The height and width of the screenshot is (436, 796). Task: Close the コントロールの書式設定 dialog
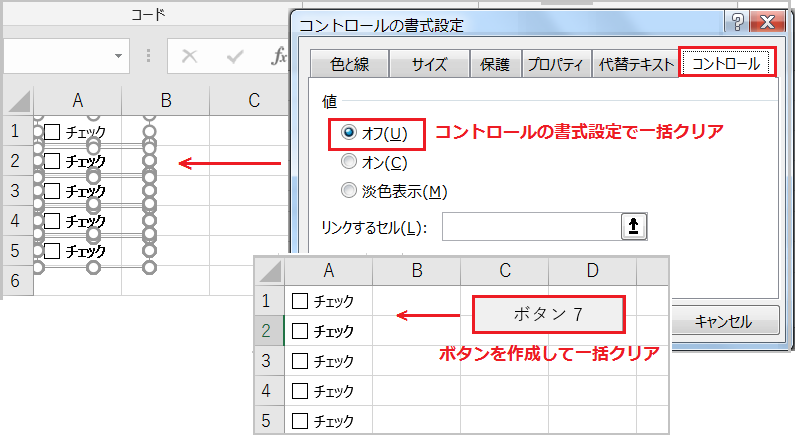point(770,23)
